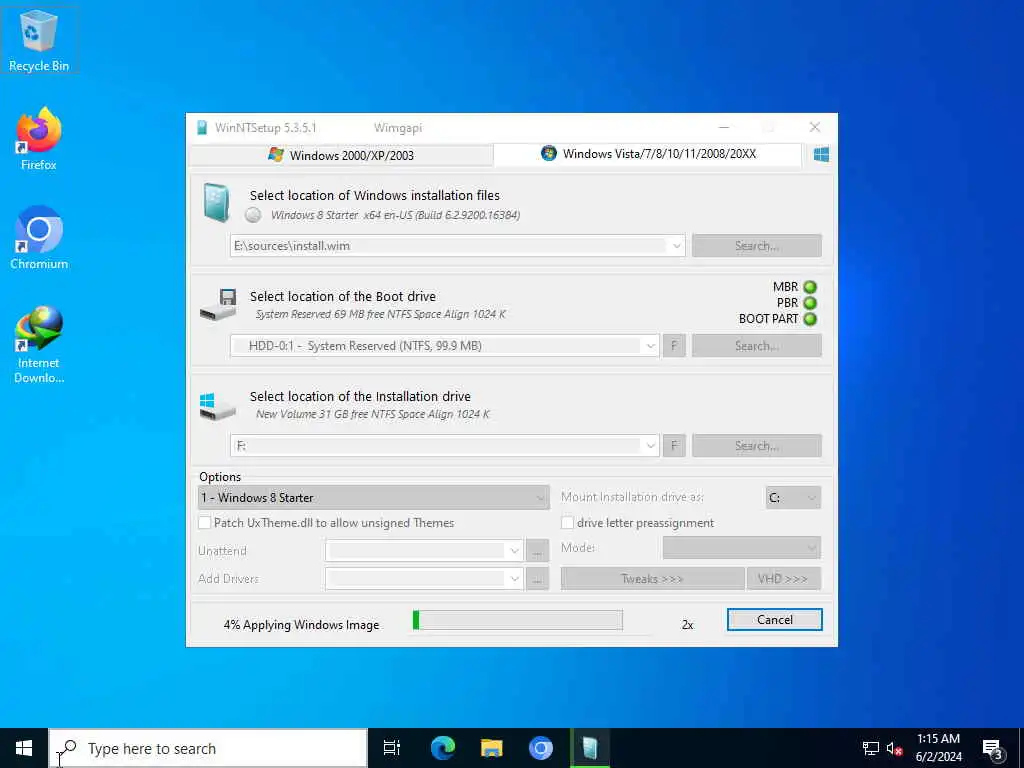
Task: Click the 2x speed indicator
Action: click(x=687, y=625)
